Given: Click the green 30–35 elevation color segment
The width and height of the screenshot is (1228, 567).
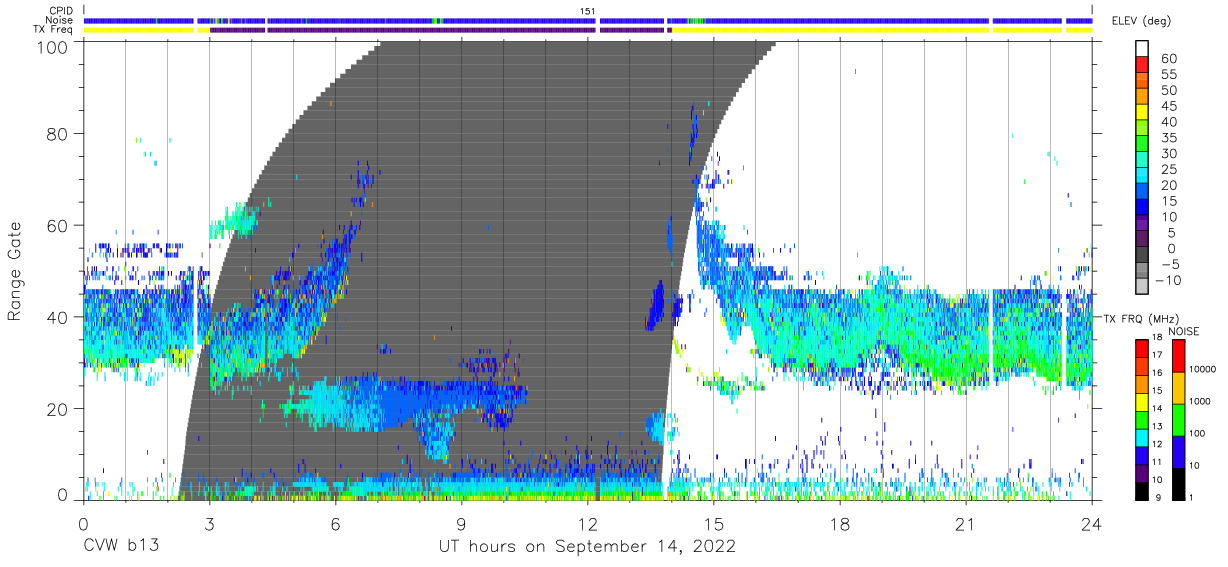Looking at the screenshot, I should (1143, 145).
